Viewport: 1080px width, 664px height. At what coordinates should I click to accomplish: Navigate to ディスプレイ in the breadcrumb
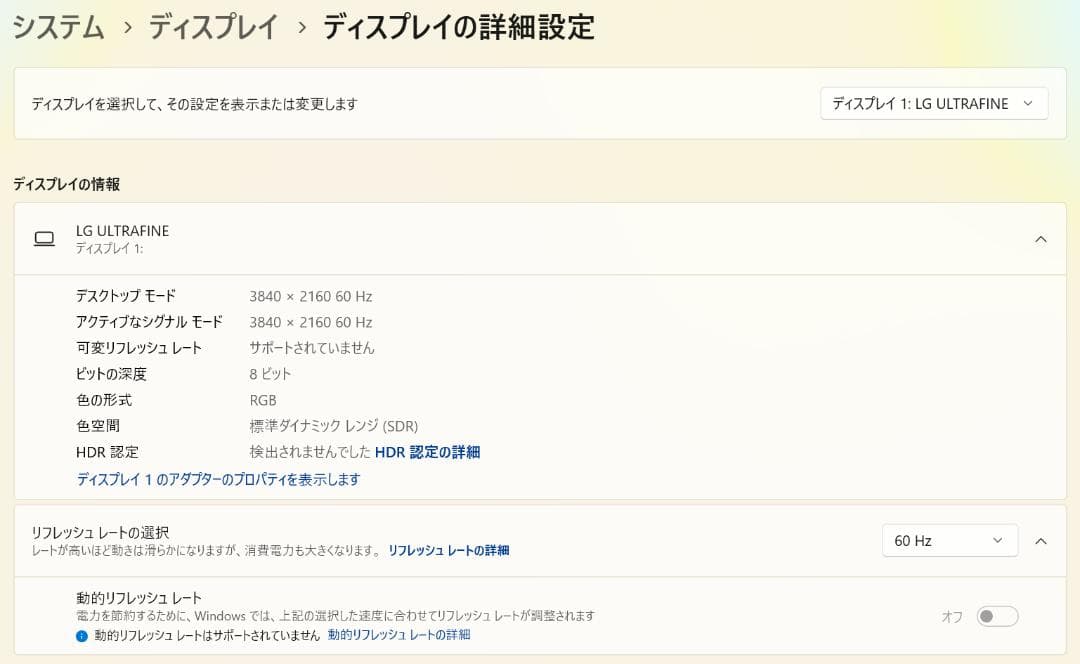(x=213, y=28)
